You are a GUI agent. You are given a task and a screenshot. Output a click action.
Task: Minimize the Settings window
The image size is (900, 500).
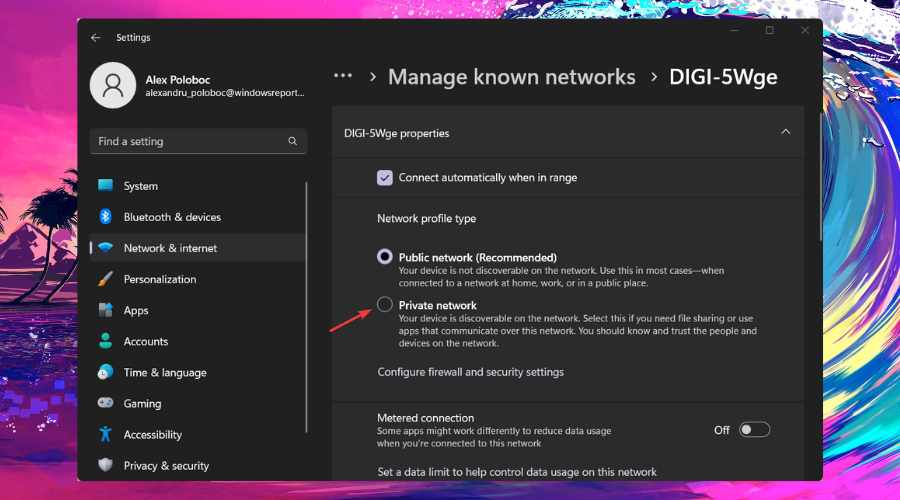[x=734, y=30]
